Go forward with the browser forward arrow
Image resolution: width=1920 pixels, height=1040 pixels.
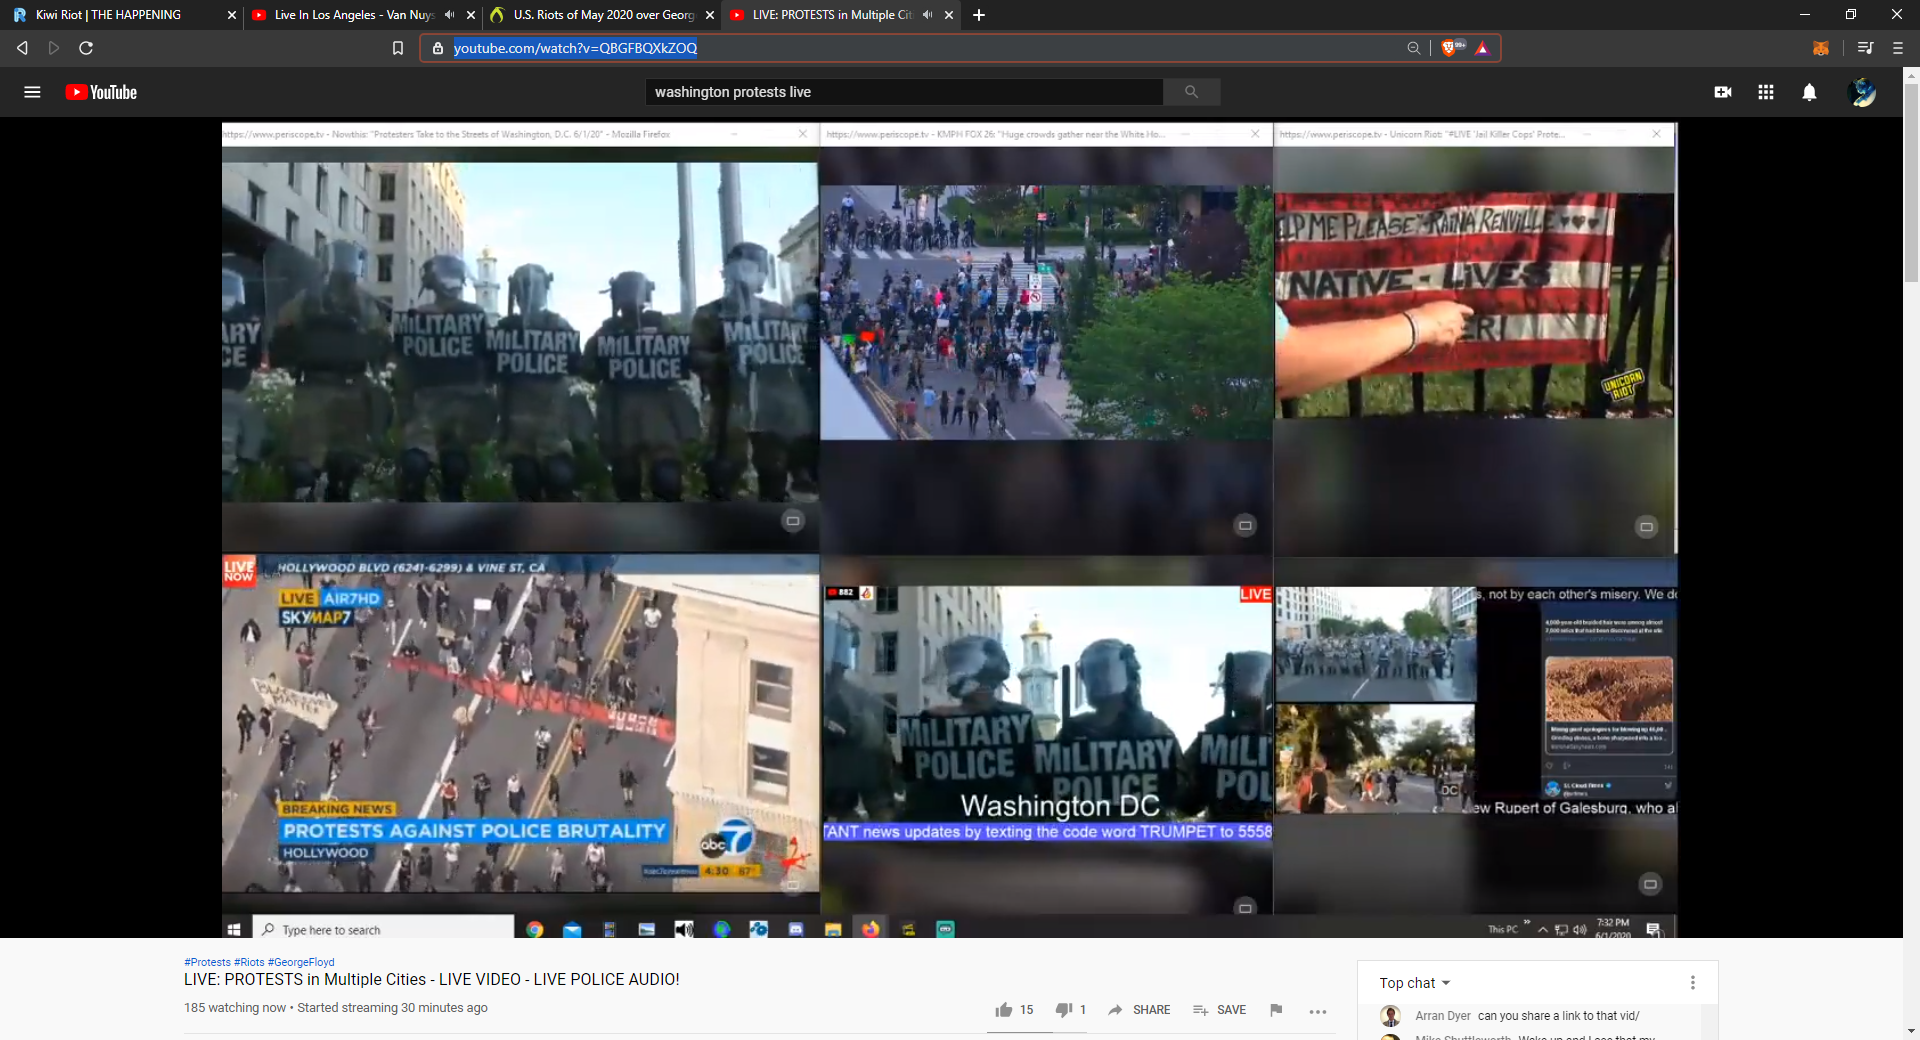click(54, 48)
